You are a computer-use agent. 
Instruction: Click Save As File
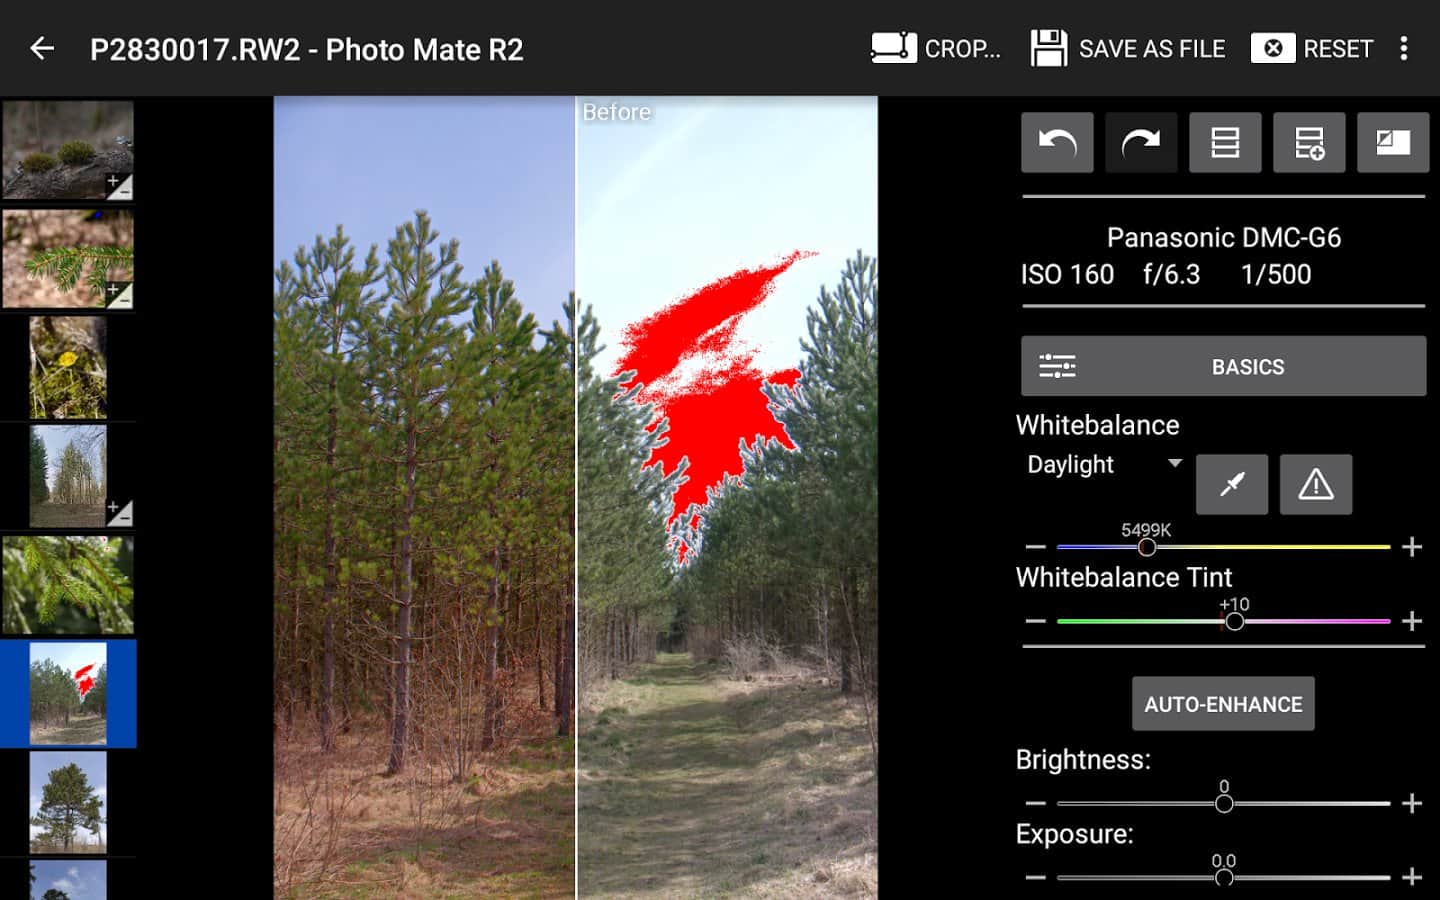tap(1128, 48)
